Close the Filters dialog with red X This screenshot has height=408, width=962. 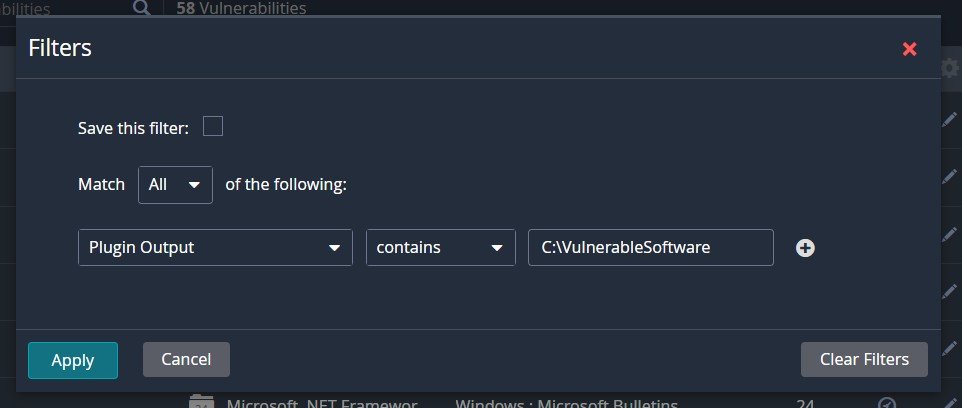click(909, 49)
